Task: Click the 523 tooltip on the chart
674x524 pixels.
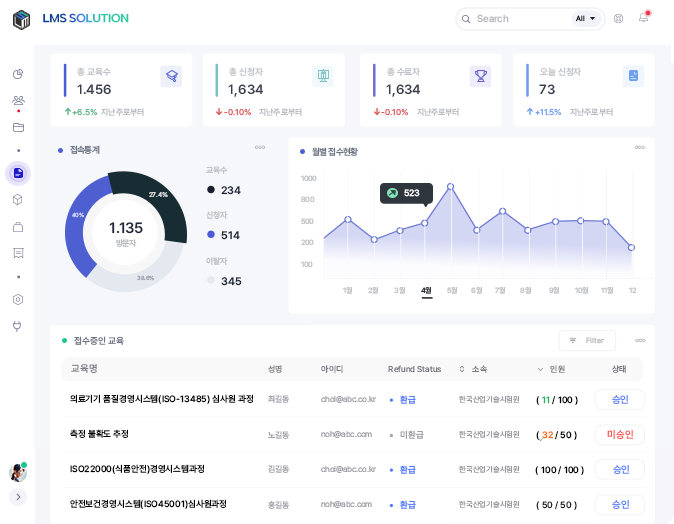Action: (406, 193)
